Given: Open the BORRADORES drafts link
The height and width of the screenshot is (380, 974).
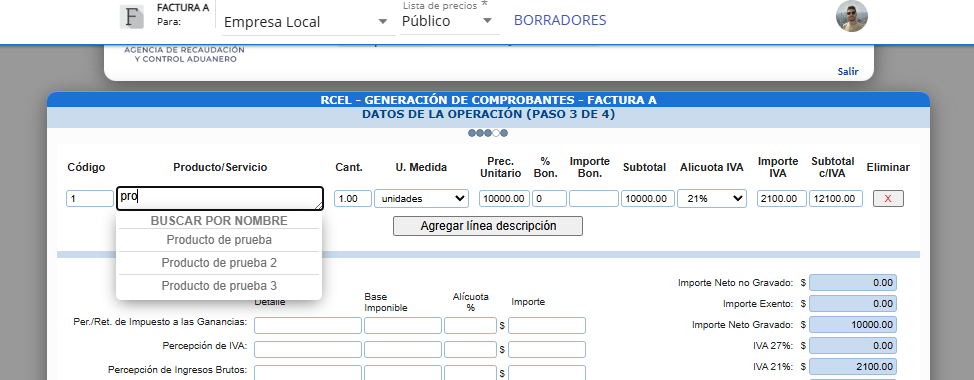Looking at the screenshot, I should tap(560, 20).
